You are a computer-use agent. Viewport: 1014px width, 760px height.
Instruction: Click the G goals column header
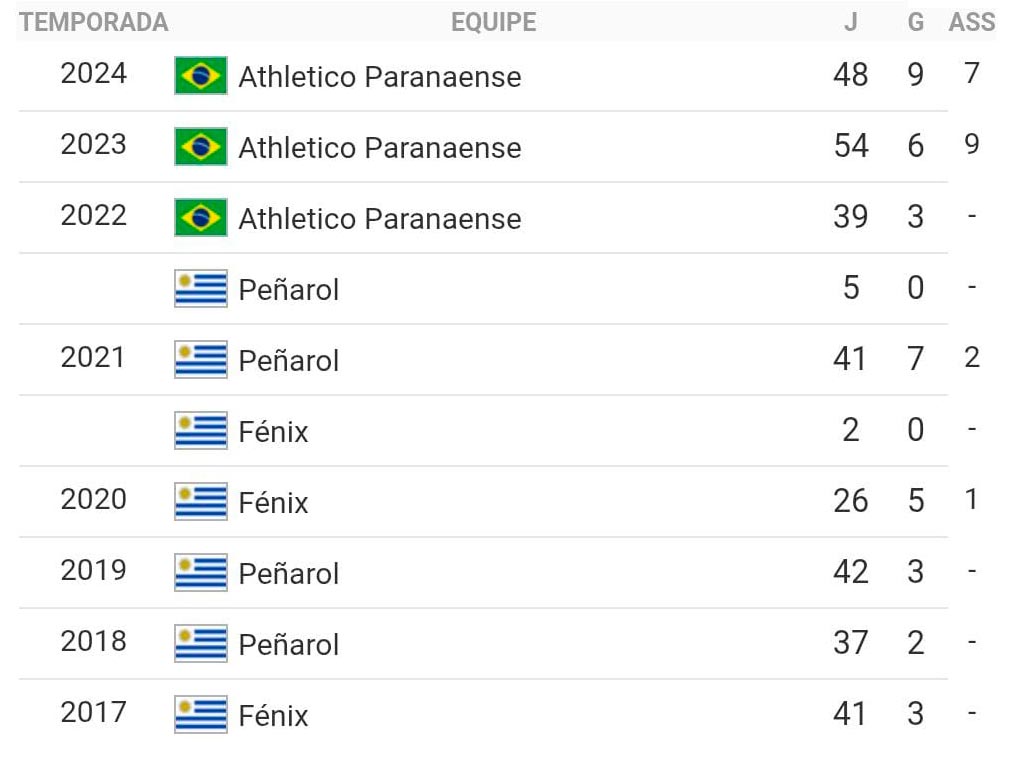[915, 22]
